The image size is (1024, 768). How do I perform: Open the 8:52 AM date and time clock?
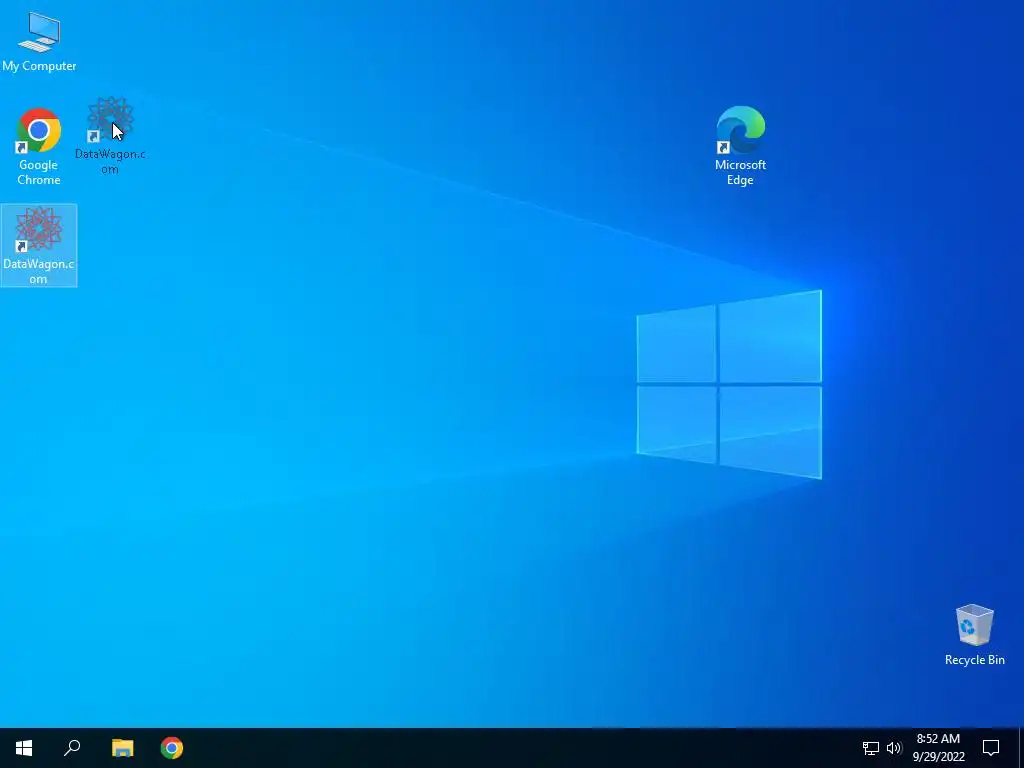click(938, 748)
